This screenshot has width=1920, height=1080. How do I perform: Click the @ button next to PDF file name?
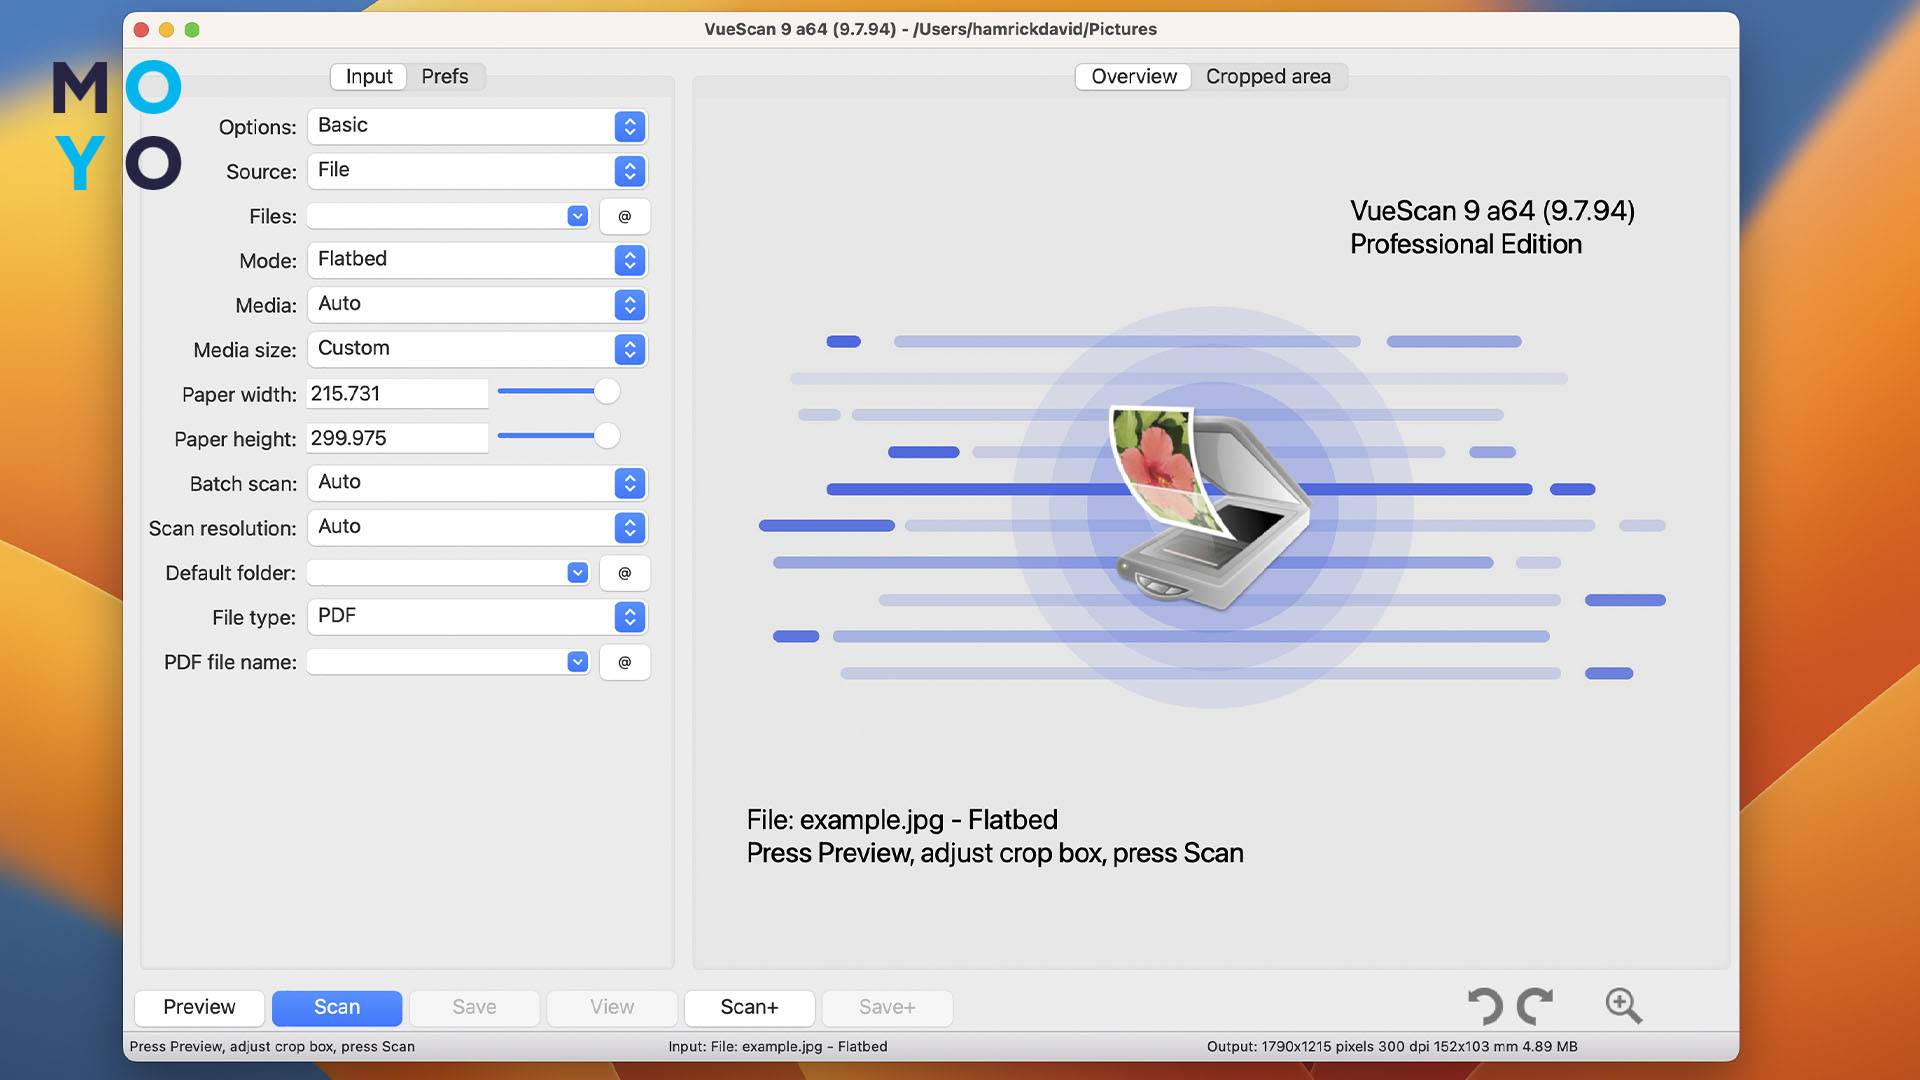tap(625, 662)
